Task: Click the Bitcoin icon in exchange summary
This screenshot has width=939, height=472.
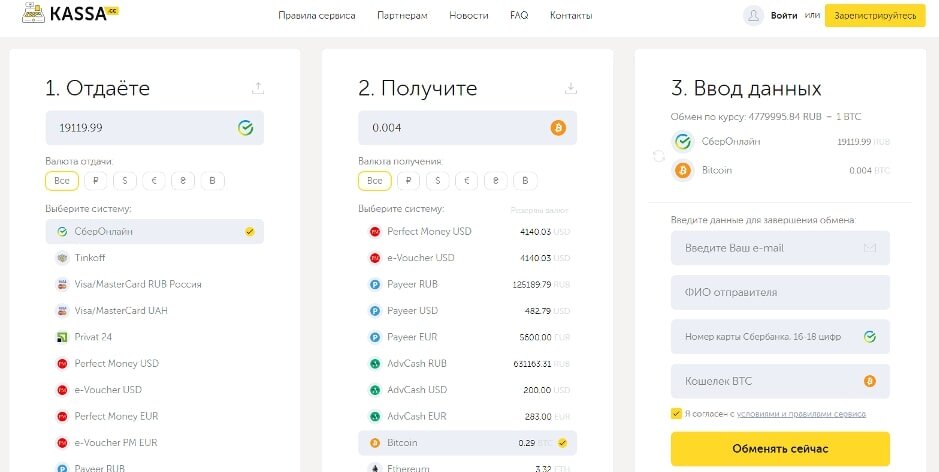Action: (683, 171)
